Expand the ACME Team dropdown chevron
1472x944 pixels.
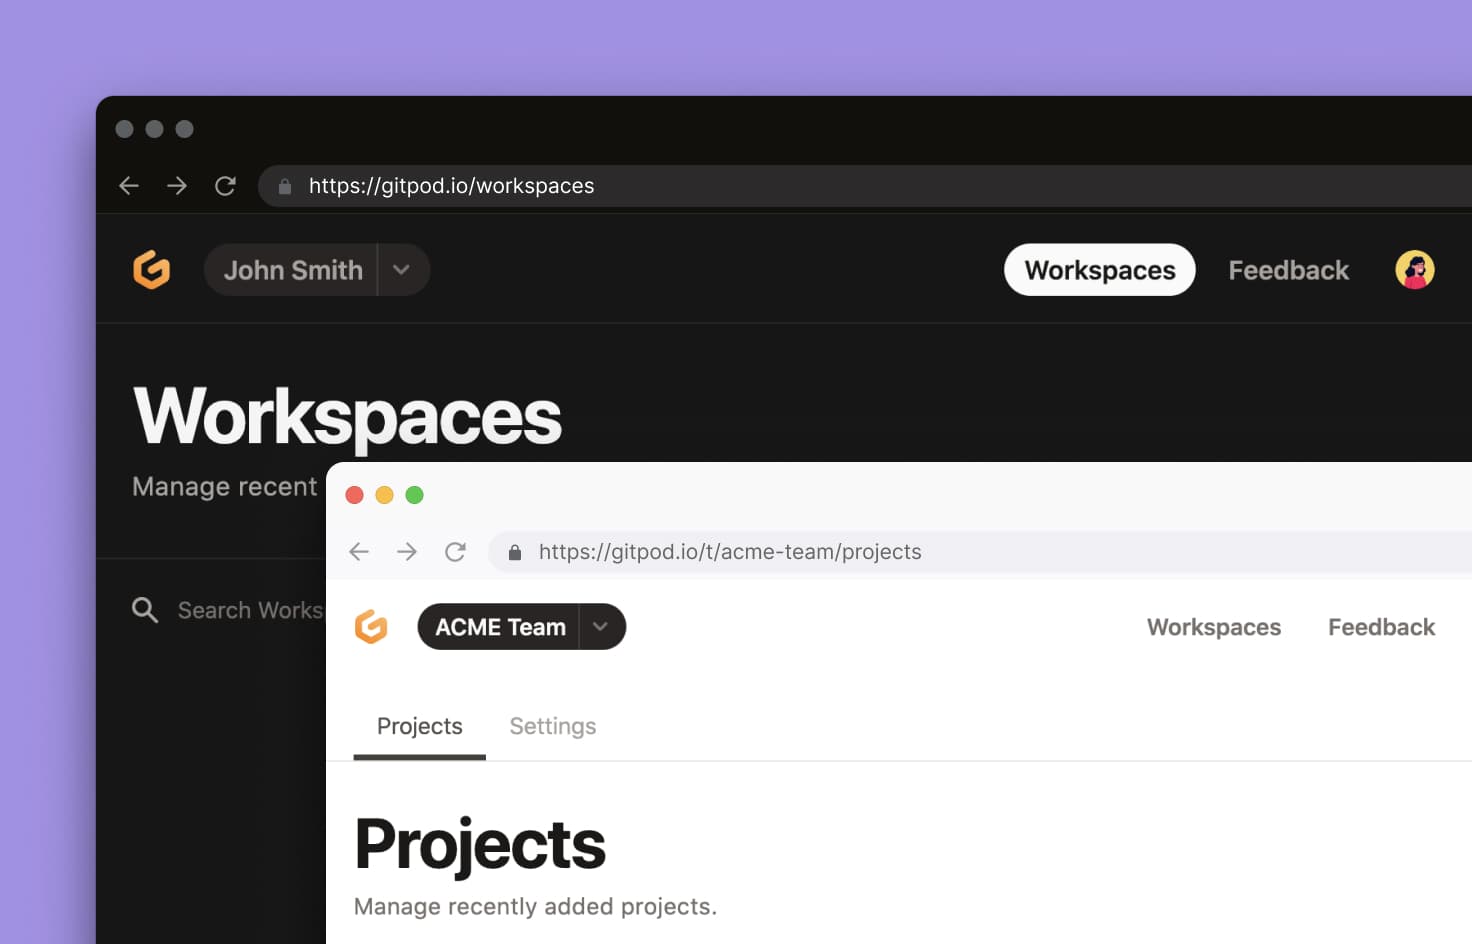click(601, 627)
